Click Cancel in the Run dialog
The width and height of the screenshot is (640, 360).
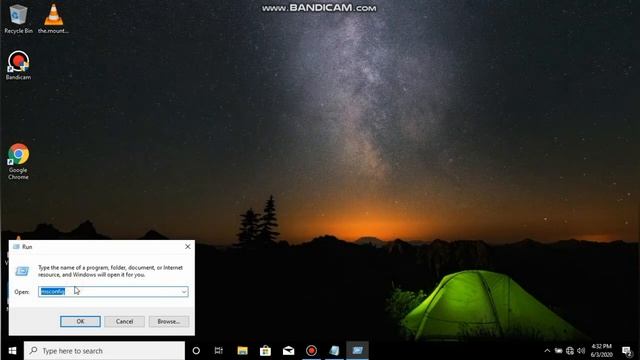pos(124,321)
